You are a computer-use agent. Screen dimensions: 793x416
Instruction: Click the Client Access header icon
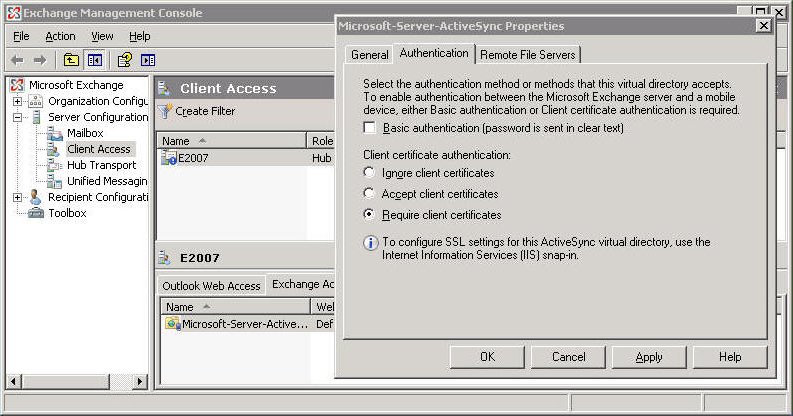pyautogui.click(x=164, y=88)
